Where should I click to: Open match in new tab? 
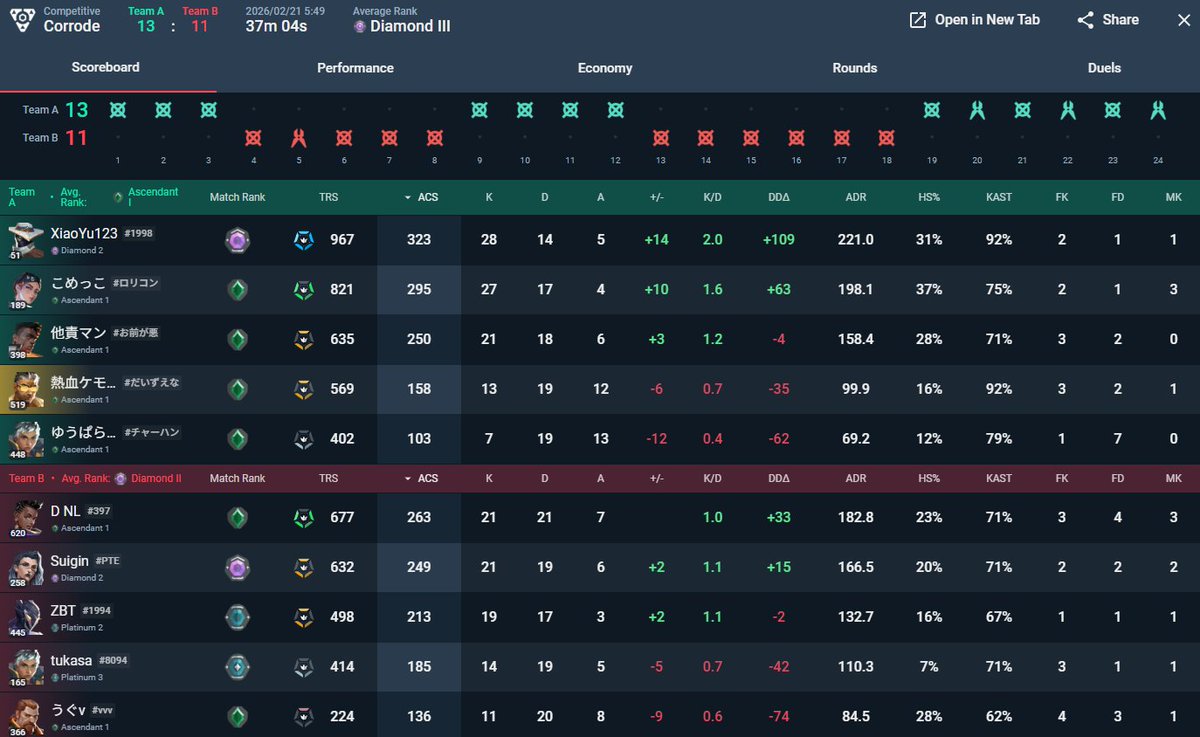(x=974, y=20)
